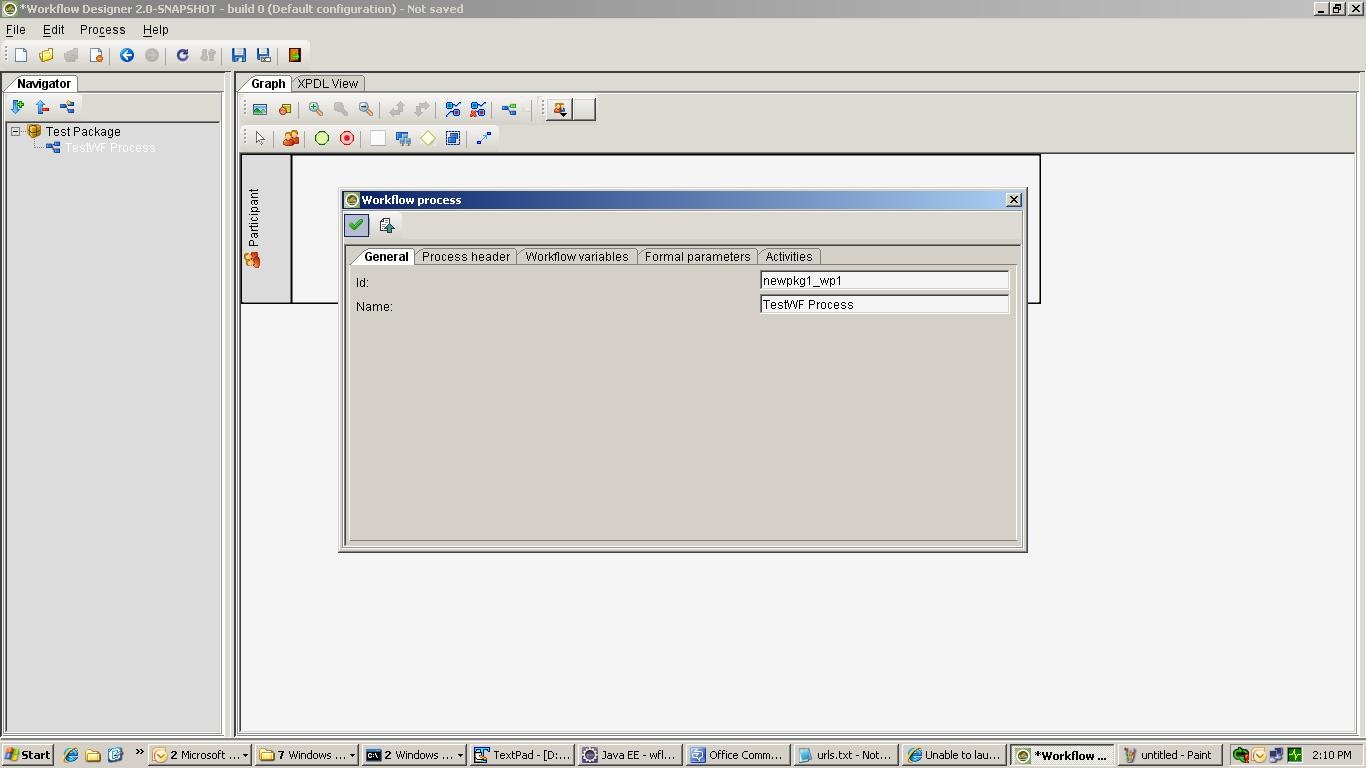Click the blue floppy disk Save icon
Image resolution: width=1366 pixels, height=768 pixels.
click(x=239, y=55)
